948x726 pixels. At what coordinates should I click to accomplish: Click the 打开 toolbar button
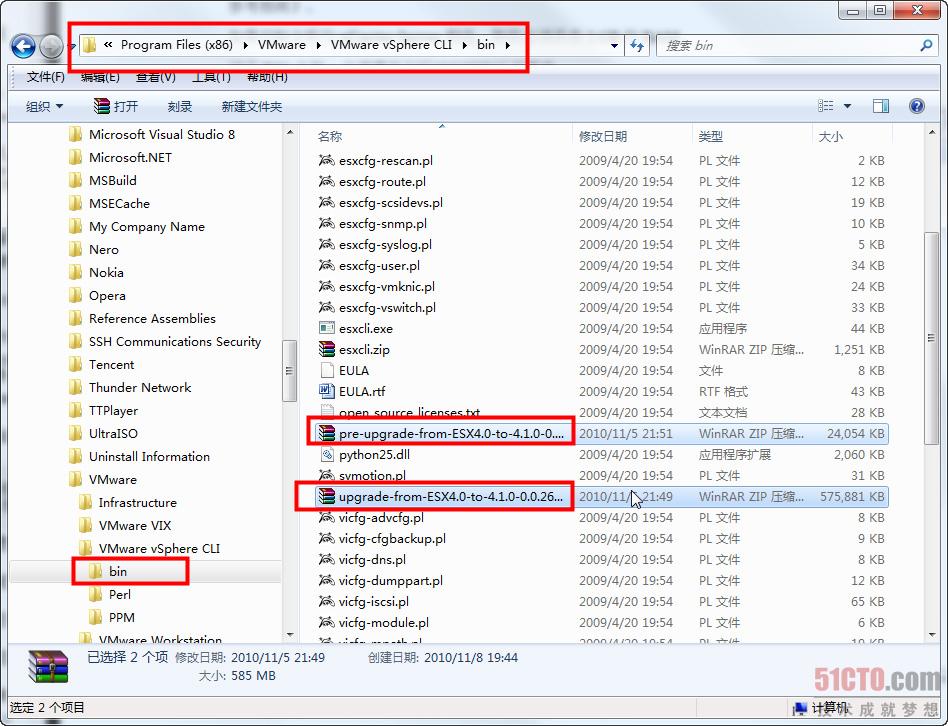[x=115, y=106]
